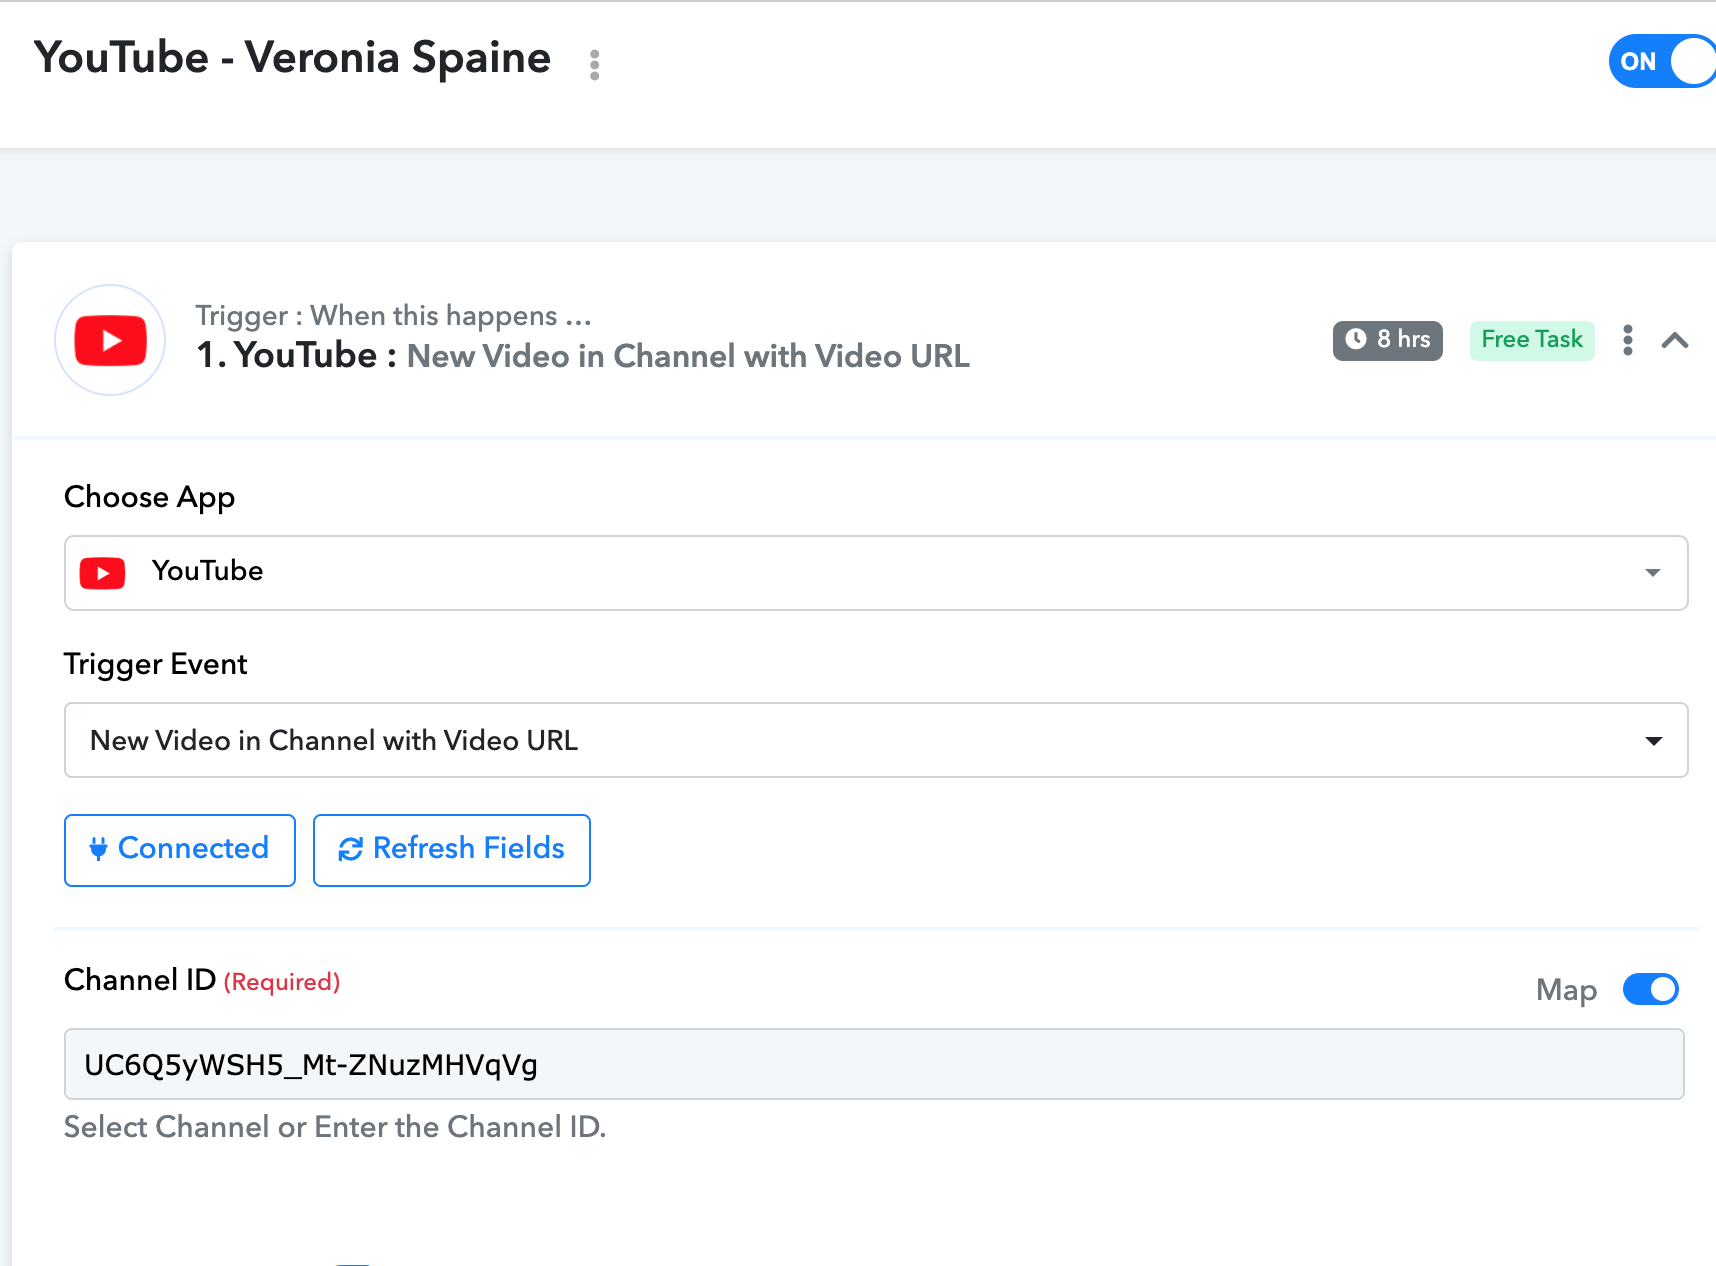The height and width of the screenshot is (1266, 1716).
Task: Click the plug icon in Connected button
Action: coord(98,849)
